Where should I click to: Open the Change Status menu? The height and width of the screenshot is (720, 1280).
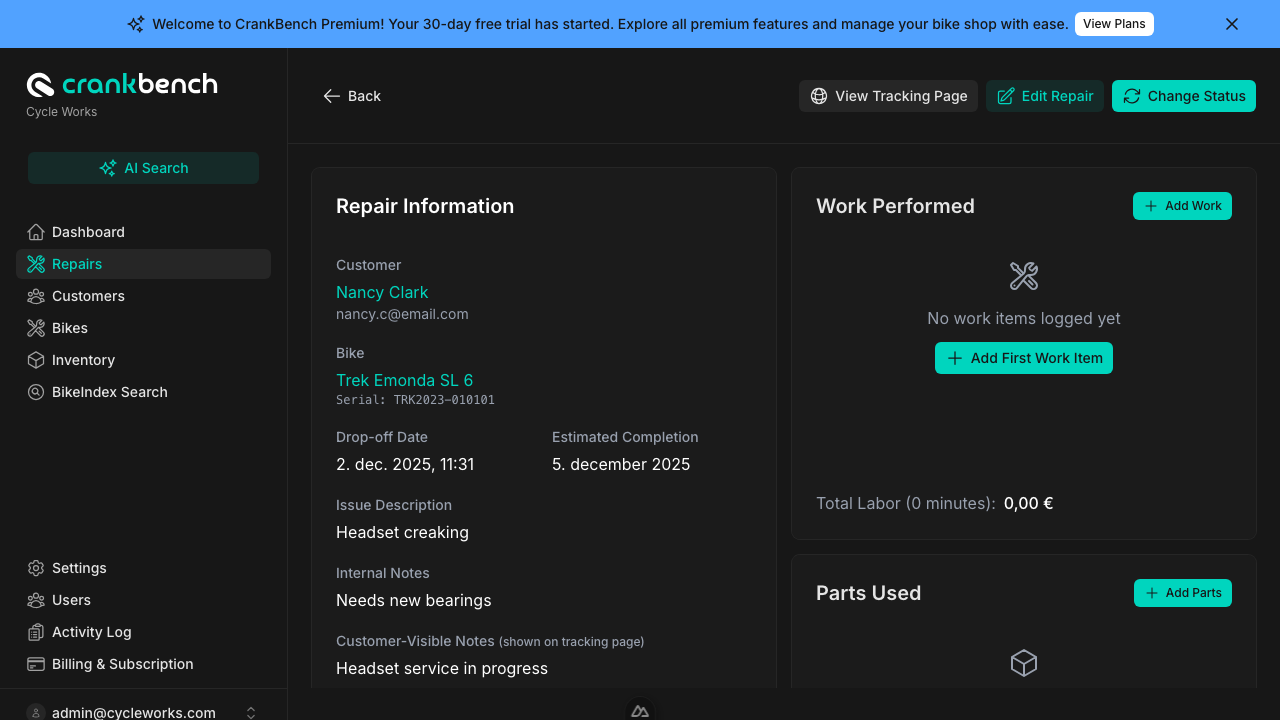(1183, 96)
